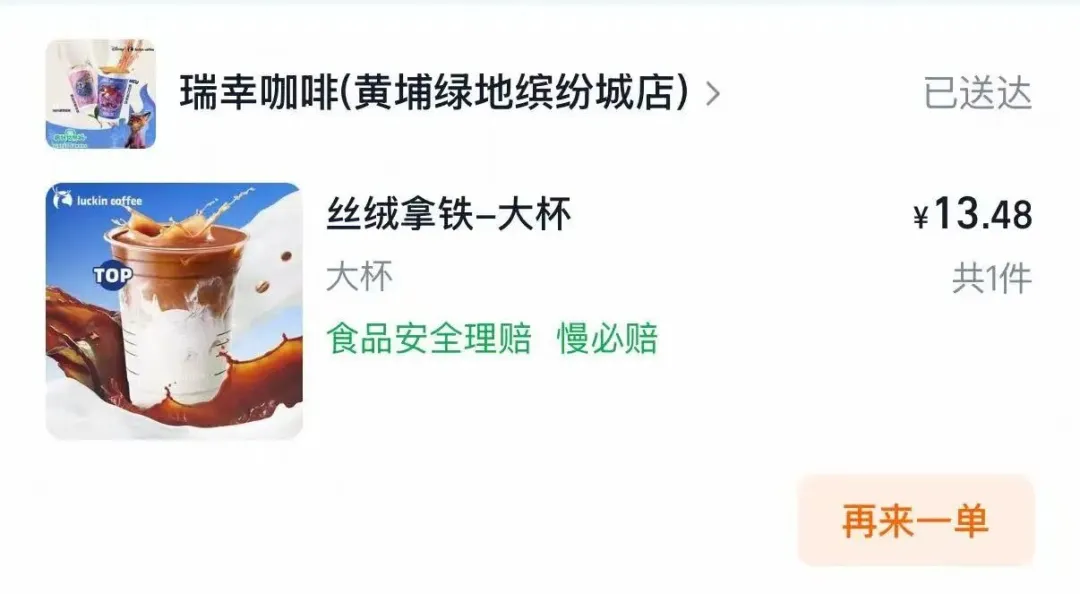Click the gray 大杯 size specification
This screenshot has height=594, width=1080.
pos(360,276)
